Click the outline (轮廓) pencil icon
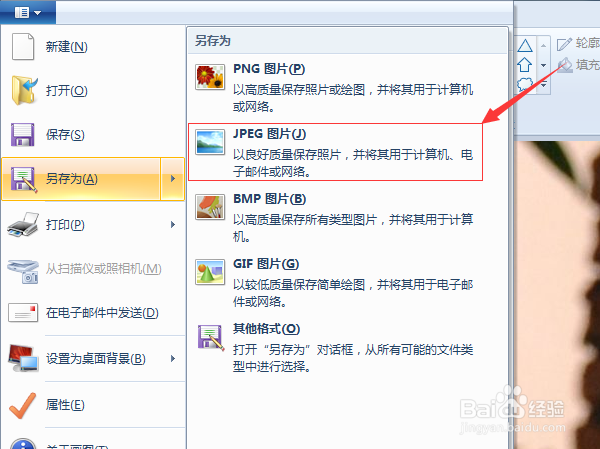 (564, 44)
